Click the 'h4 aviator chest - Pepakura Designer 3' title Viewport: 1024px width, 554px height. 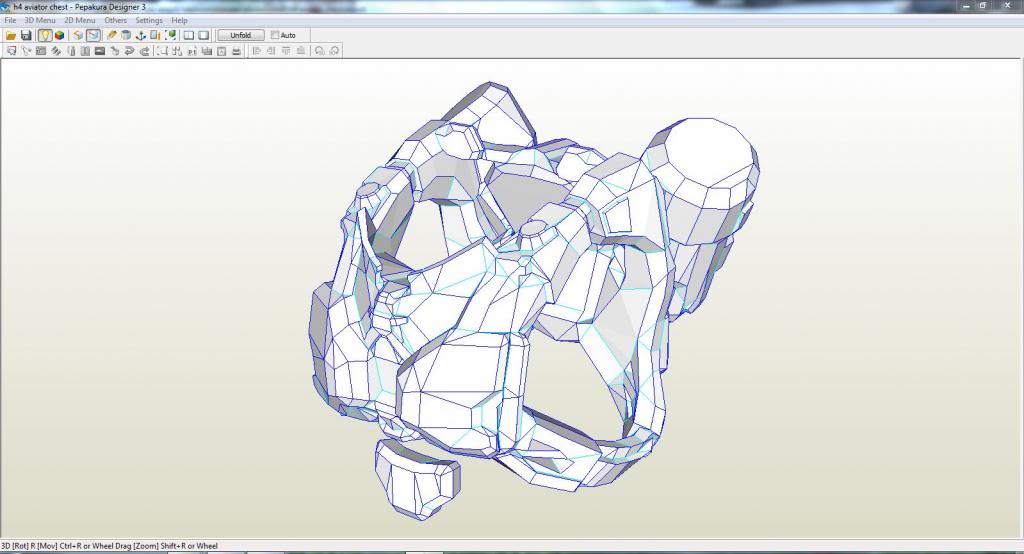click(79, 7)
